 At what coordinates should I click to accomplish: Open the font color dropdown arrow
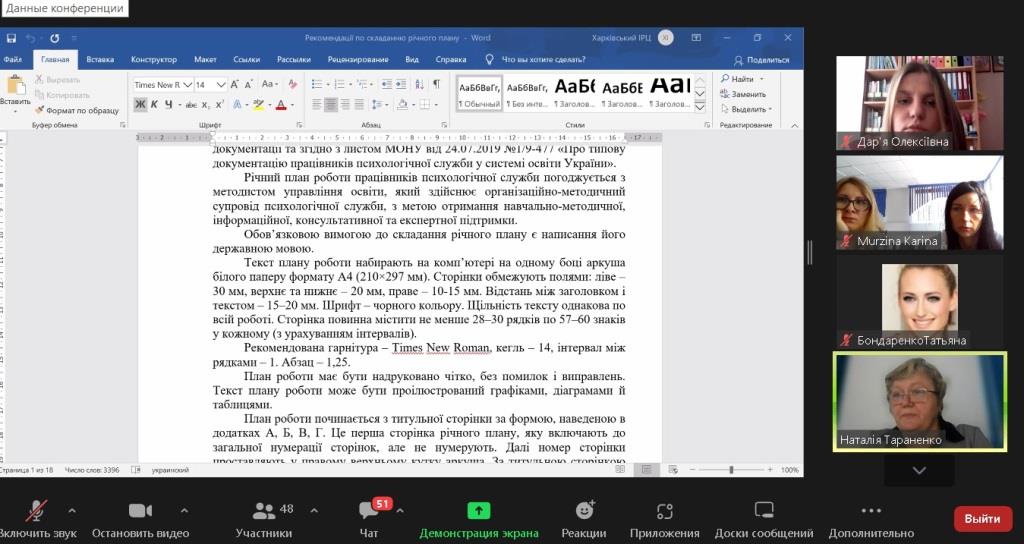(292, 104)
